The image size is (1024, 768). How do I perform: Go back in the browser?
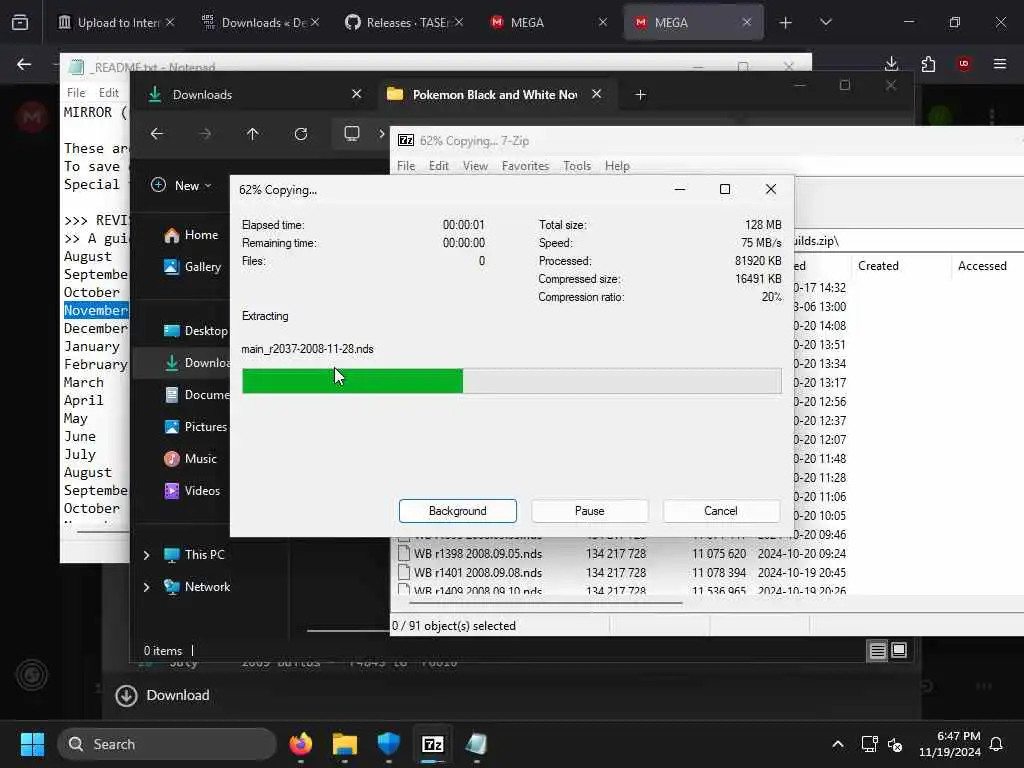click(x=24, y=64)
